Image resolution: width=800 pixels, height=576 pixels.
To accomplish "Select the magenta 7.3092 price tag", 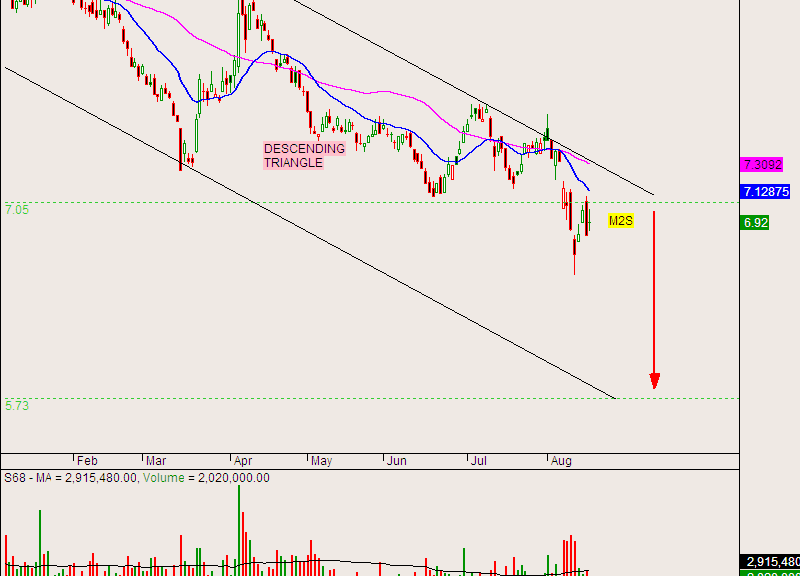I will tap(762, 164).
